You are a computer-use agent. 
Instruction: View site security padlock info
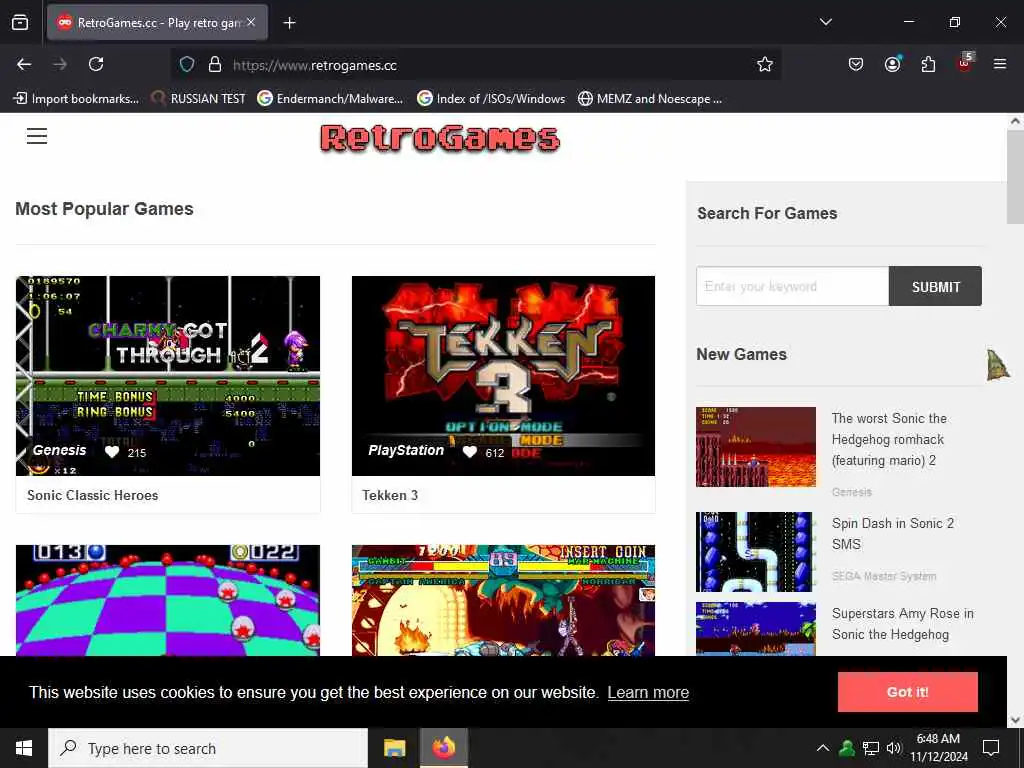tap(215, 65)
